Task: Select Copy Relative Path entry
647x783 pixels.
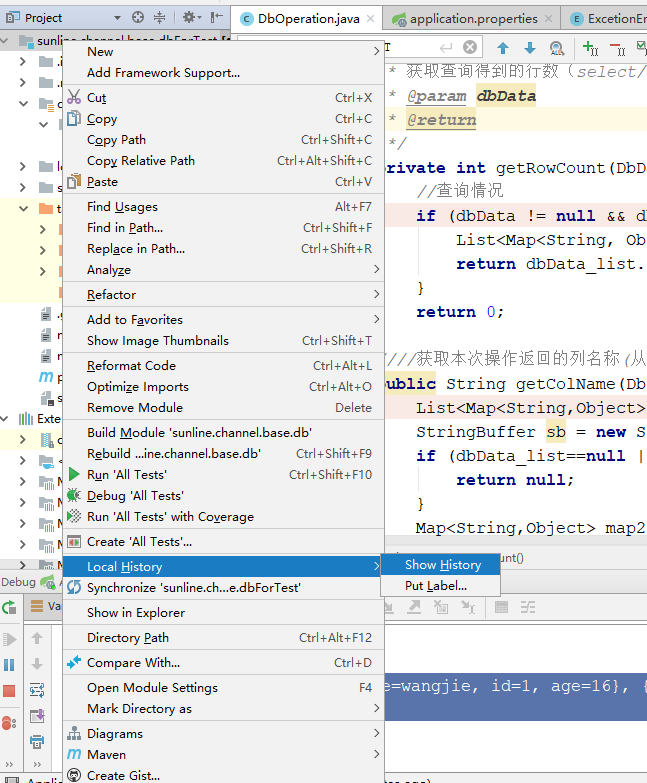Action: 224,160
